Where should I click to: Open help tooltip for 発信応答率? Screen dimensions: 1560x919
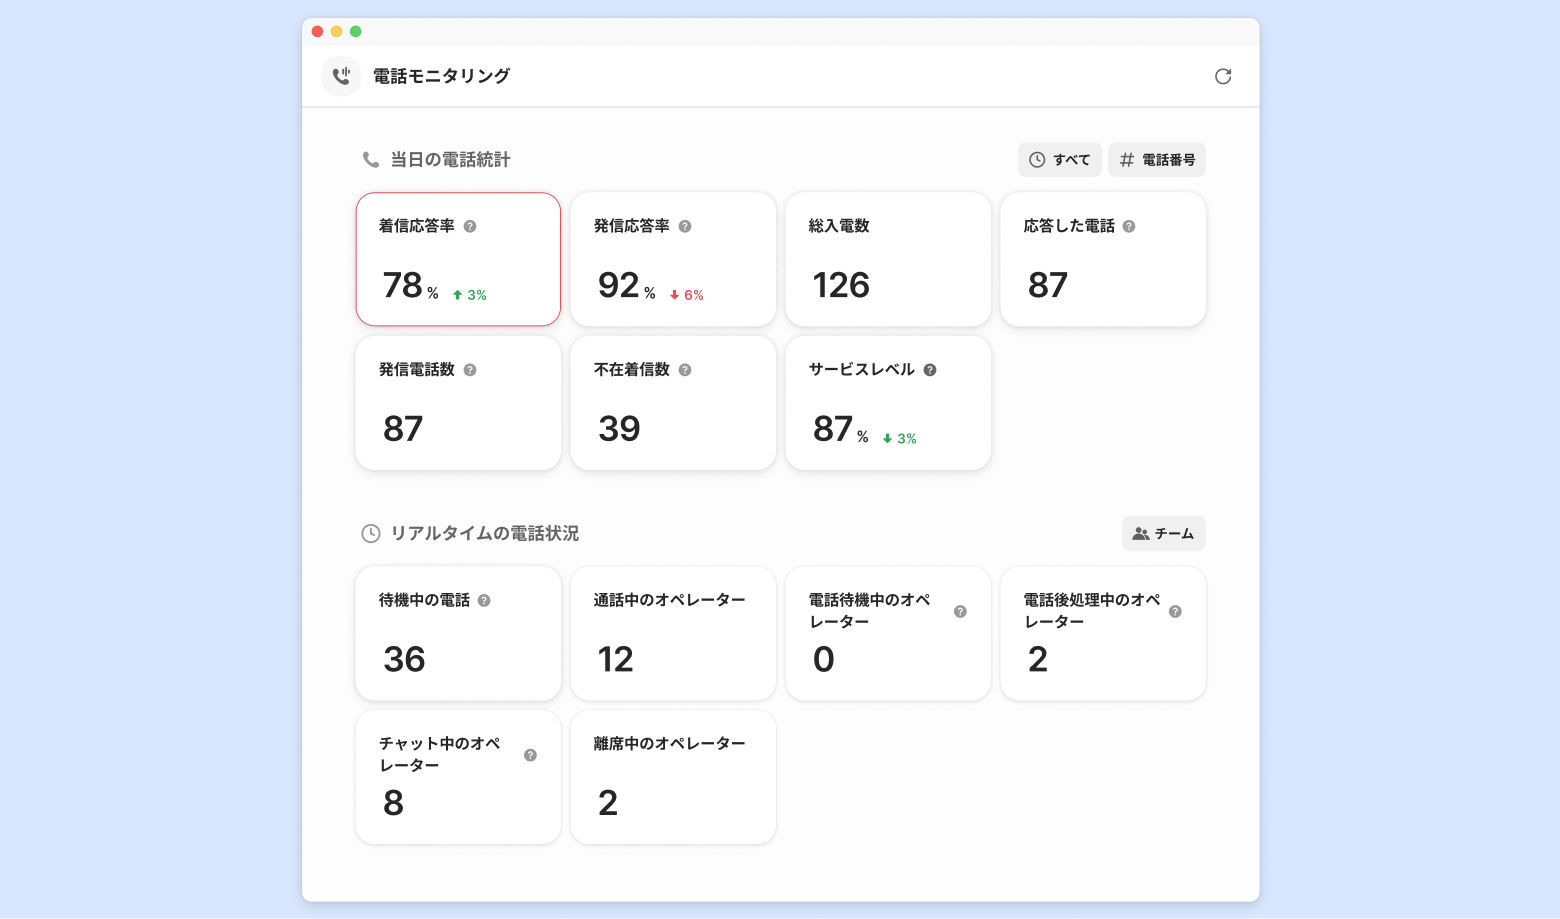pos(685,227)
